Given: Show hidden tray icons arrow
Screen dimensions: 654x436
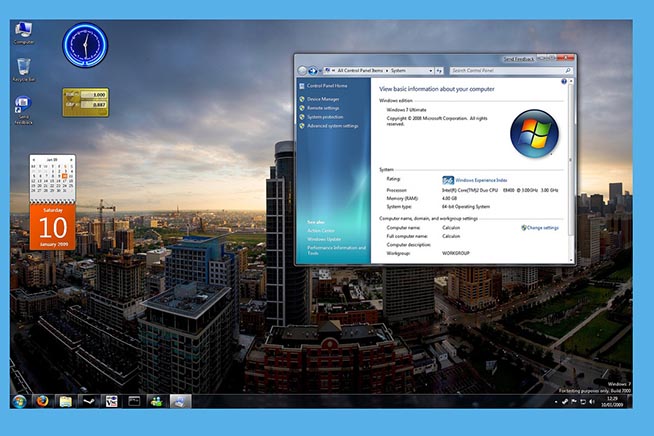Looking at the screenshot, I should (x=556, y=402).
